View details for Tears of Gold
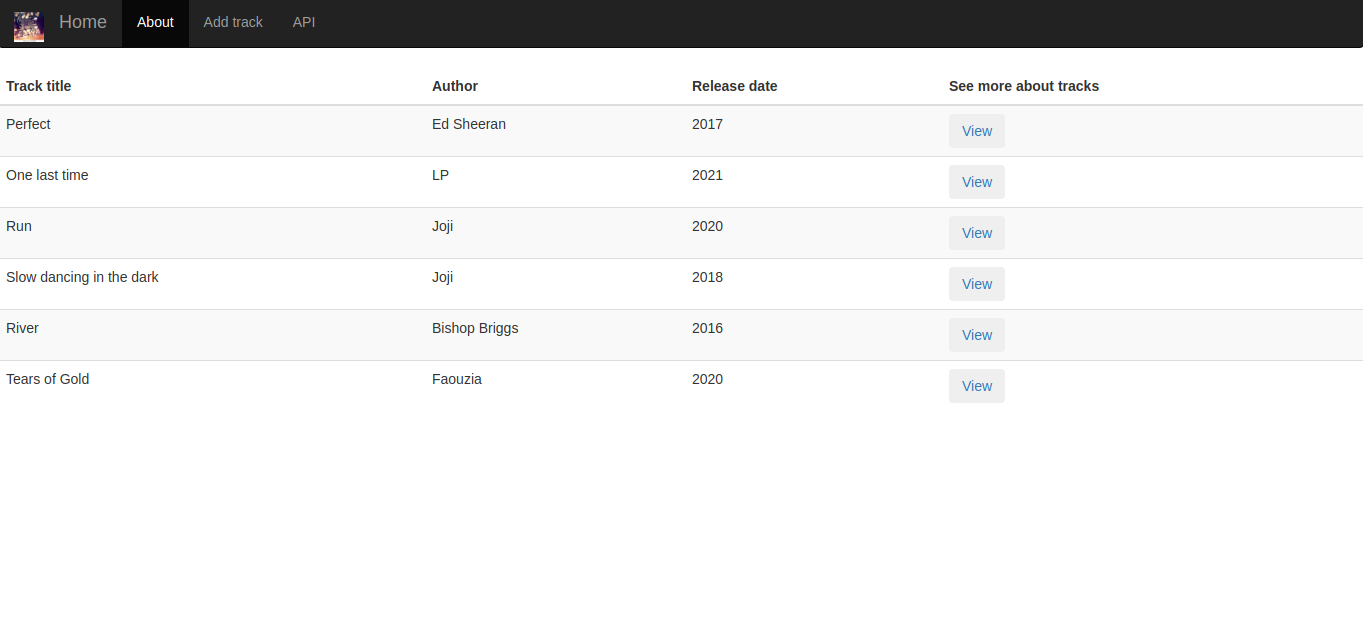The height and width of the screenshot is (643, 1363). tap(977, 386)
